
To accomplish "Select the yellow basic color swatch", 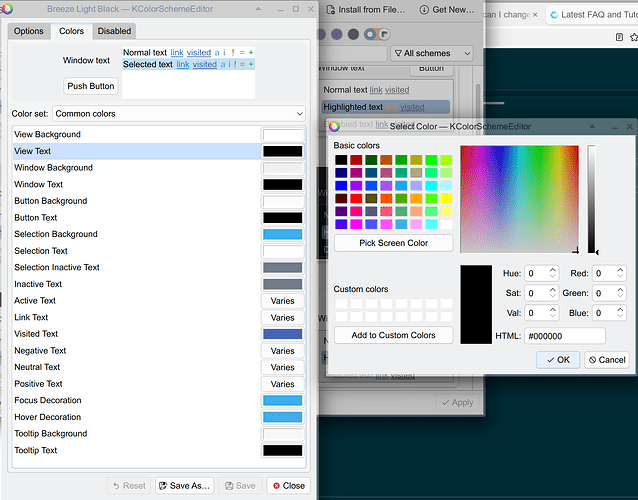I will pyautogui.click(x=446, y=198).
